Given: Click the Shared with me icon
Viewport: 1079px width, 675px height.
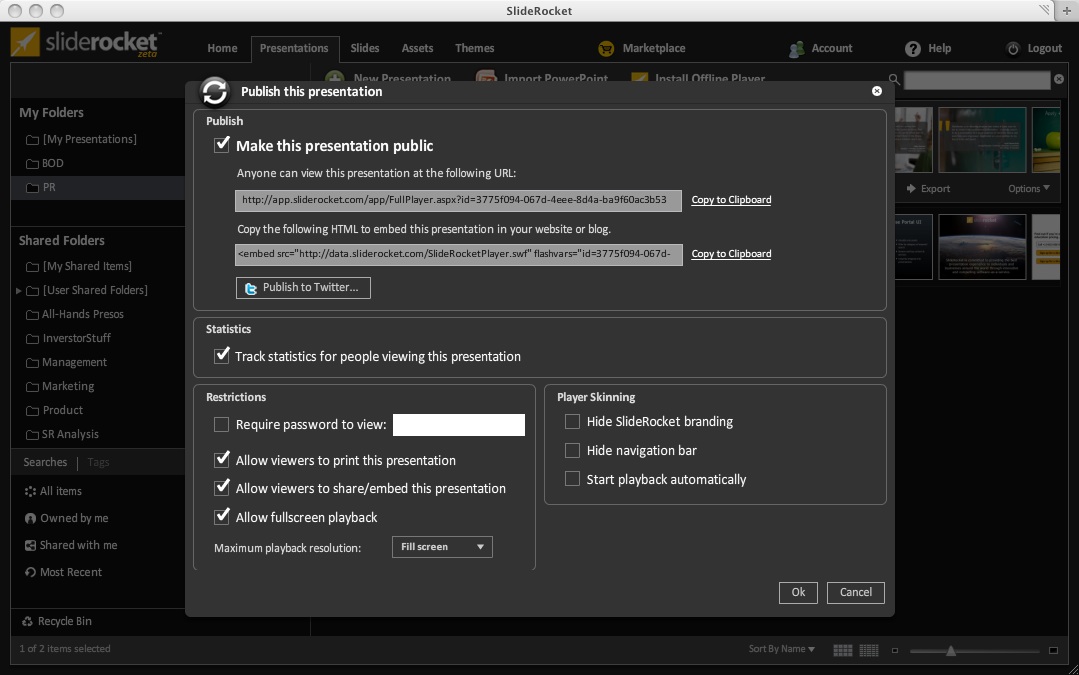Looking at the screenshot, I should pos(30,545).
